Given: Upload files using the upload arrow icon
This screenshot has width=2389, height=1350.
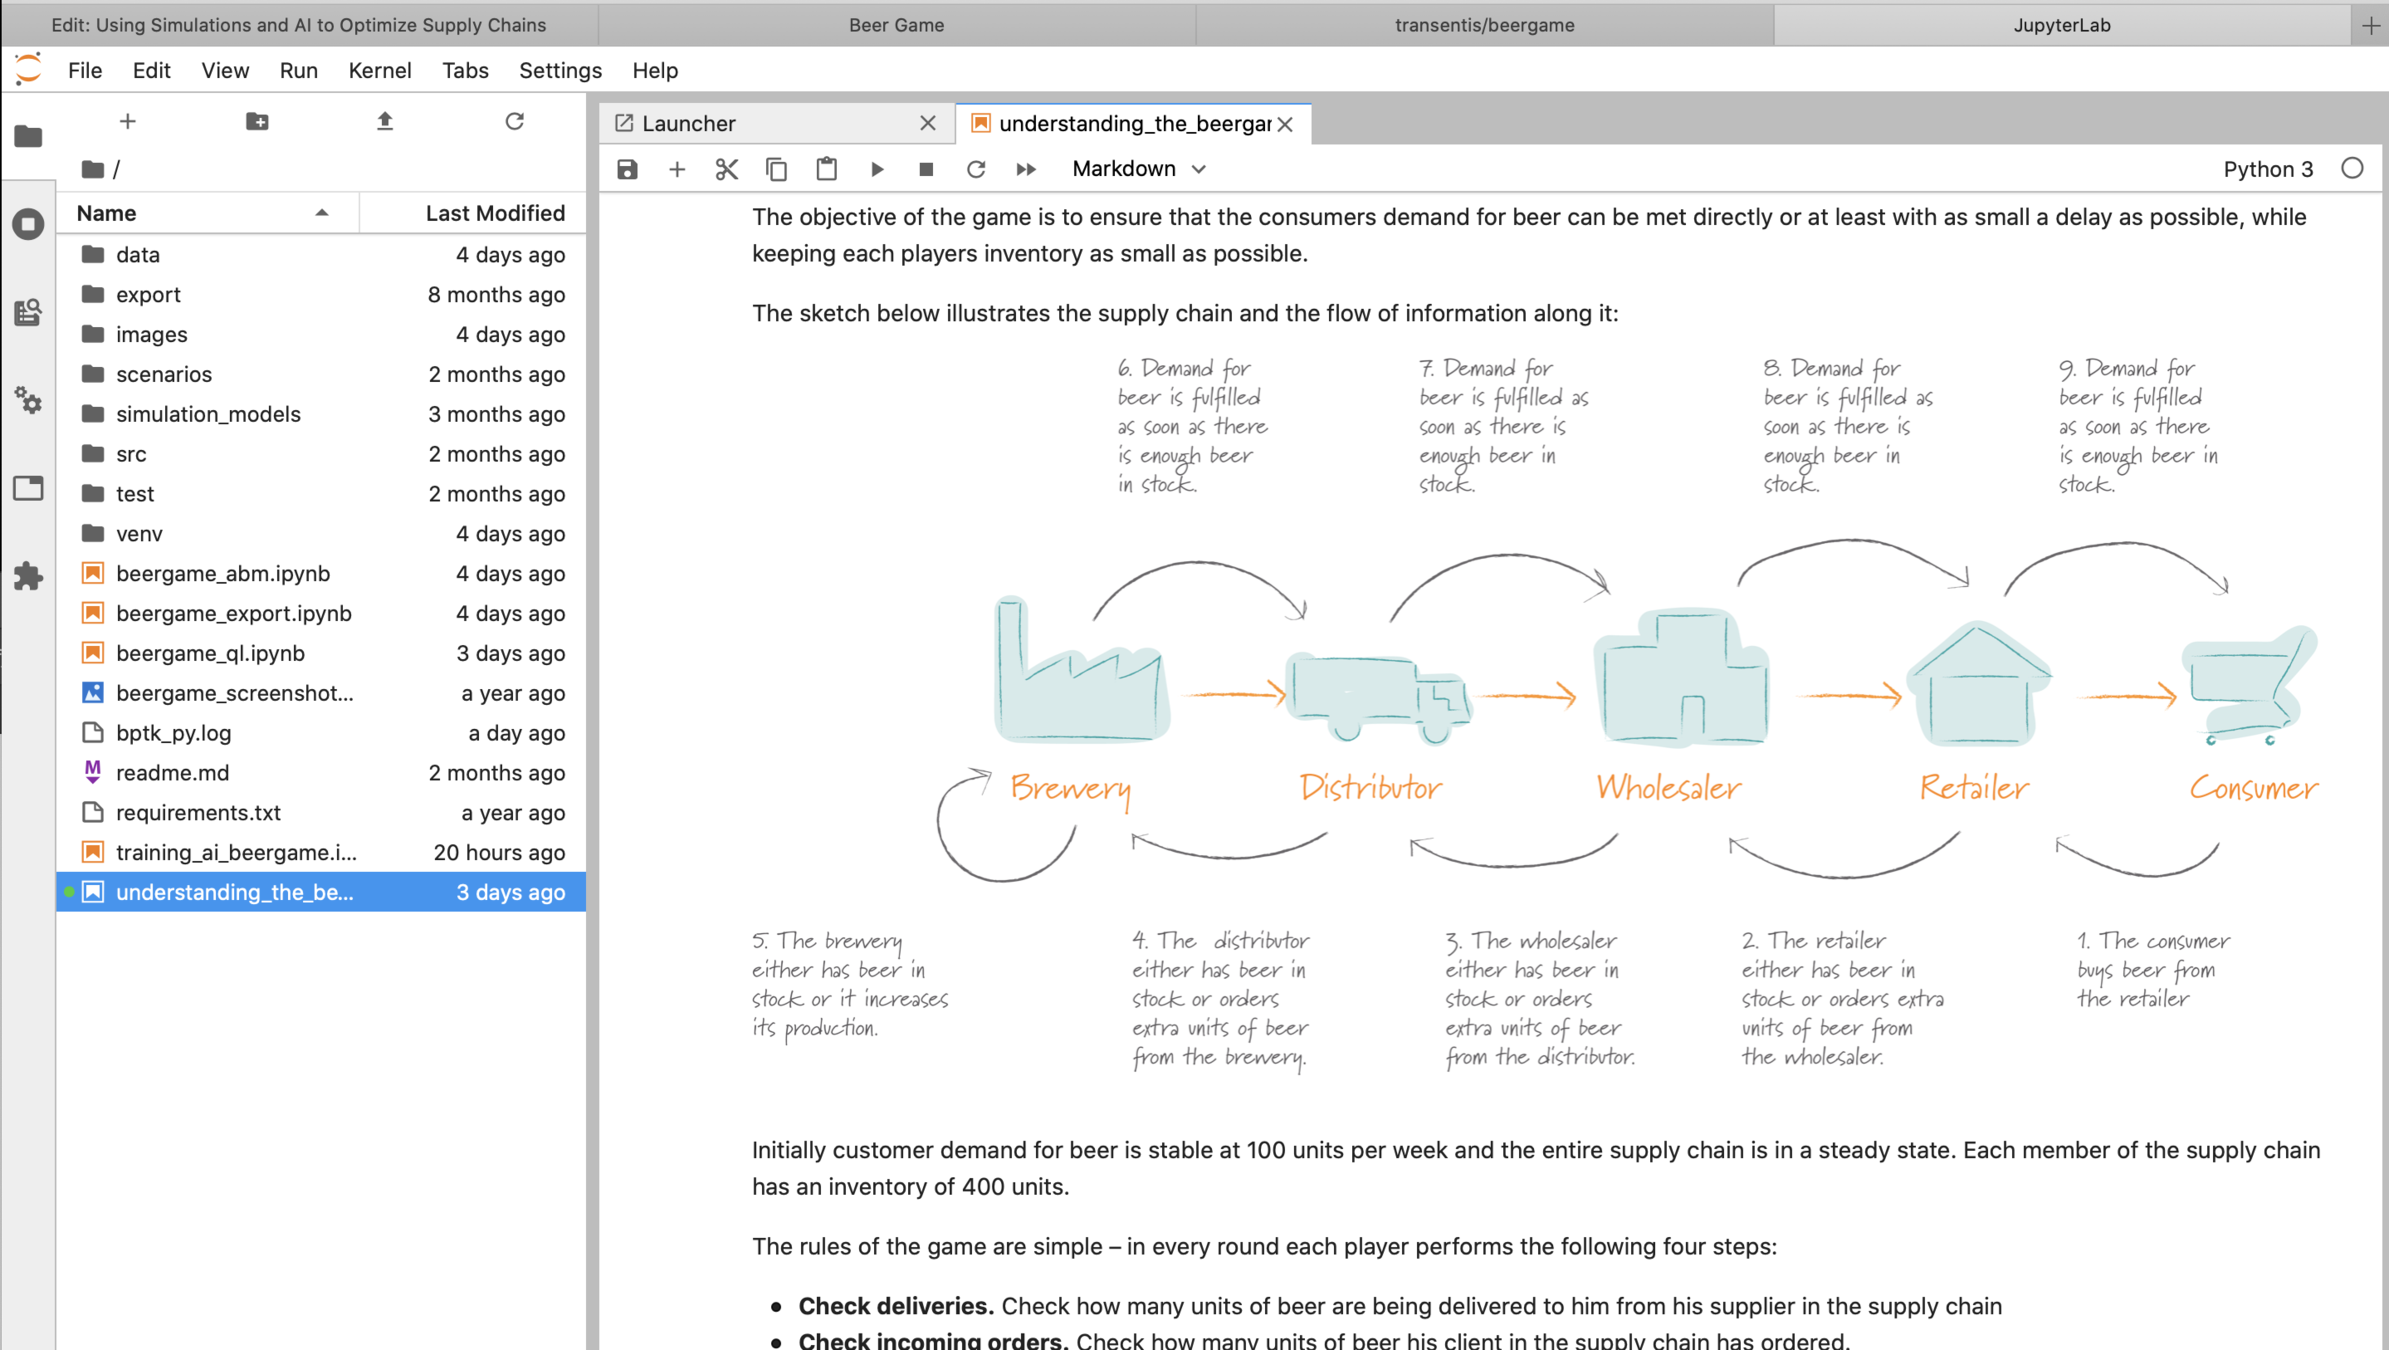Looking at the screenshot, I should [385, 121].
